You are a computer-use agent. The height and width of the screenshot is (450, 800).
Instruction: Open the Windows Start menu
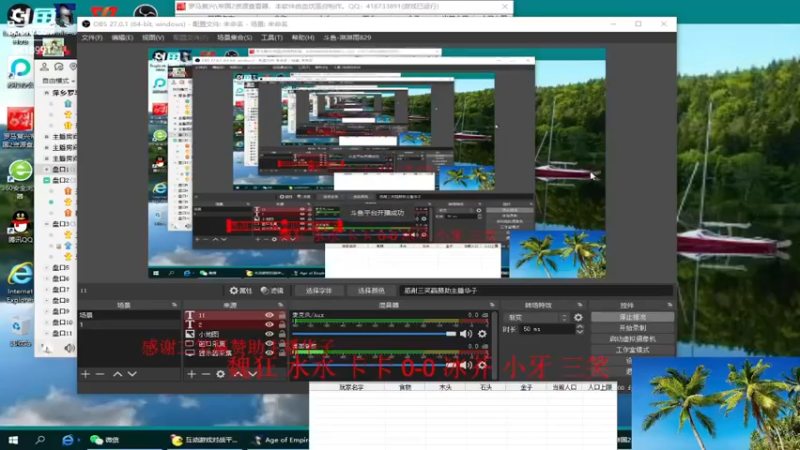point(13,439)
